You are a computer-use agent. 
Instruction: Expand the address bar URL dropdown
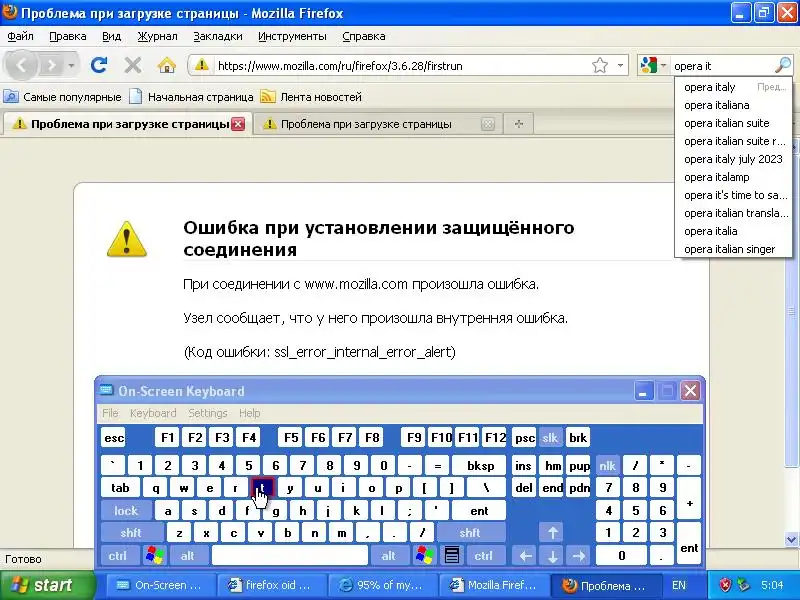[620, 65]
